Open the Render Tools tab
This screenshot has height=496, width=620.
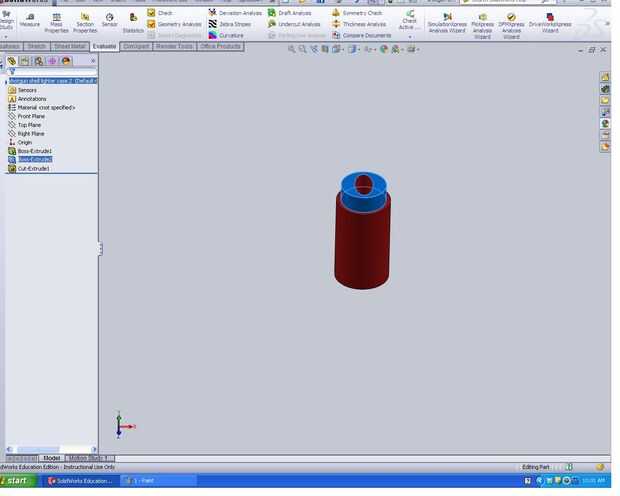pos(174,46)
